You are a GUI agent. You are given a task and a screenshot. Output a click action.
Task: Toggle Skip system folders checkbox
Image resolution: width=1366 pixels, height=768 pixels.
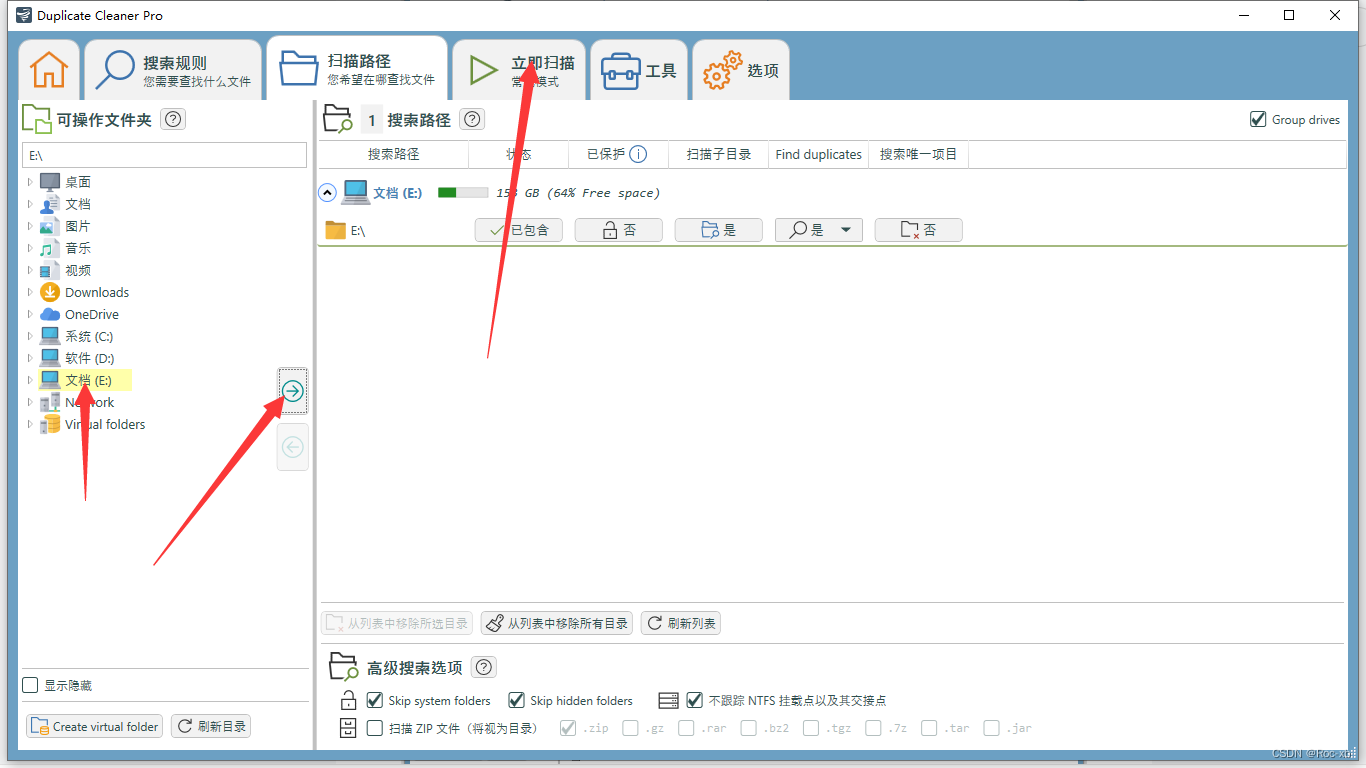375,700
